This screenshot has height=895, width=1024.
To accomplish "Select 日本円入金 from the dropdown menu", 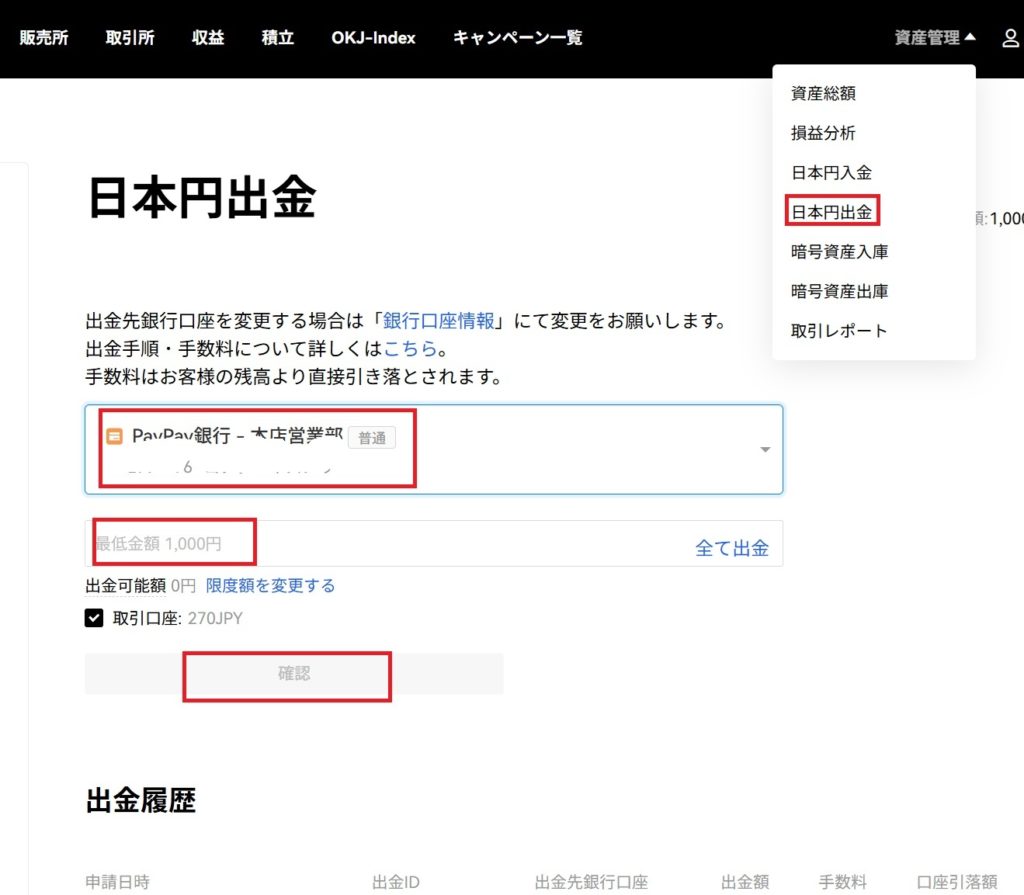I will 831,172.
